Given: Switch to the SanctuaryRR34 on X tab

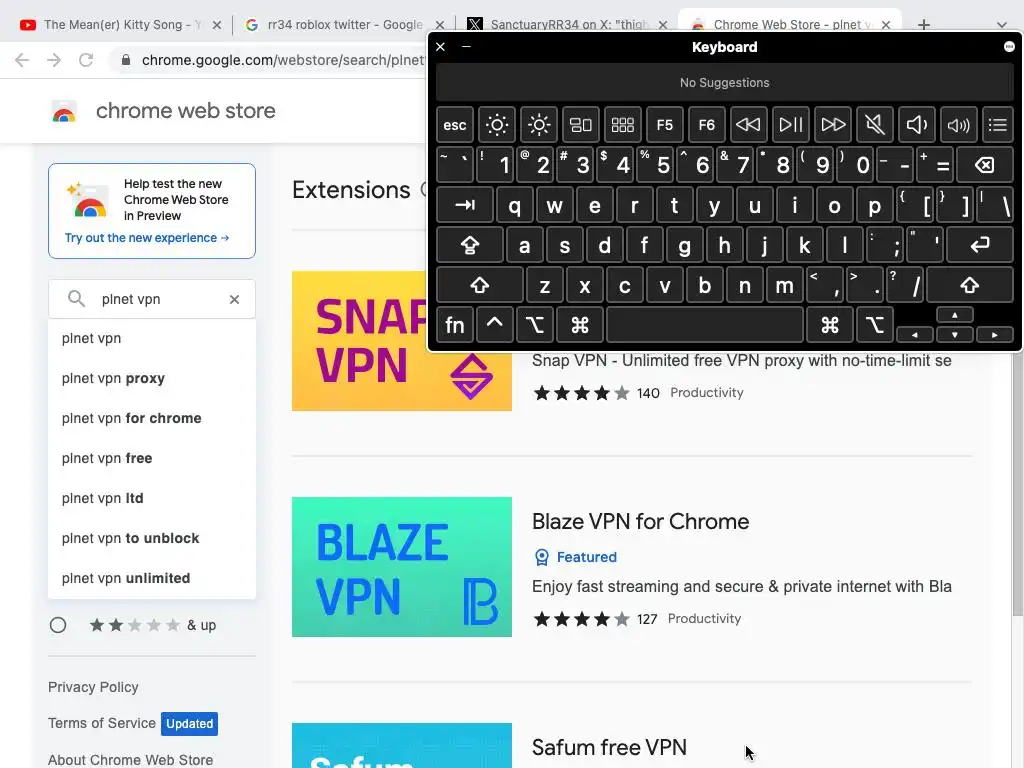Looking at the screenshot, I should tap(567, 25).
